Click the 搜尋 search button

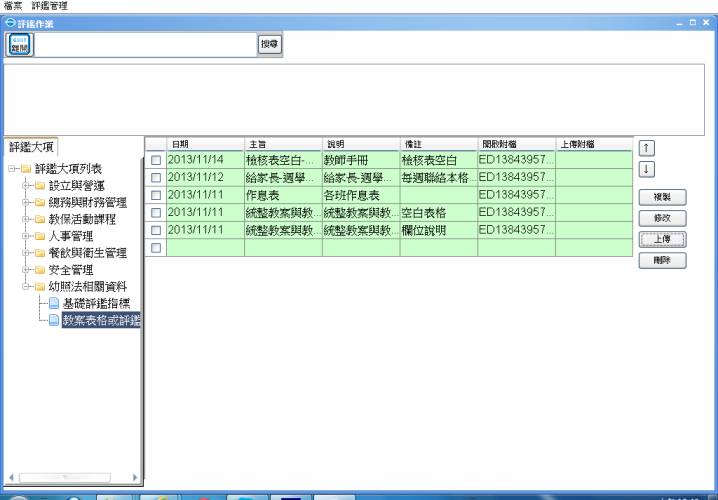pos(270,45)
